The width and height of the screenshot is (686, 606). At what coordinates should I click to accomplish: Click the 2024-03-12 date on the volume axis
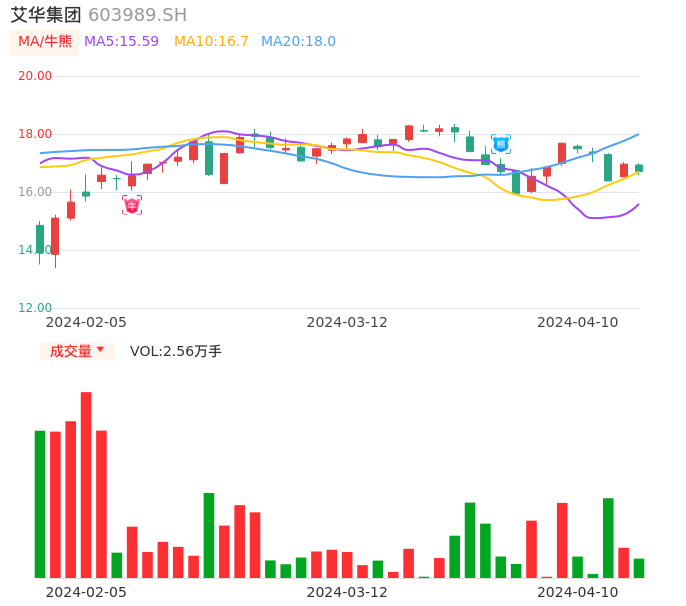347,592
